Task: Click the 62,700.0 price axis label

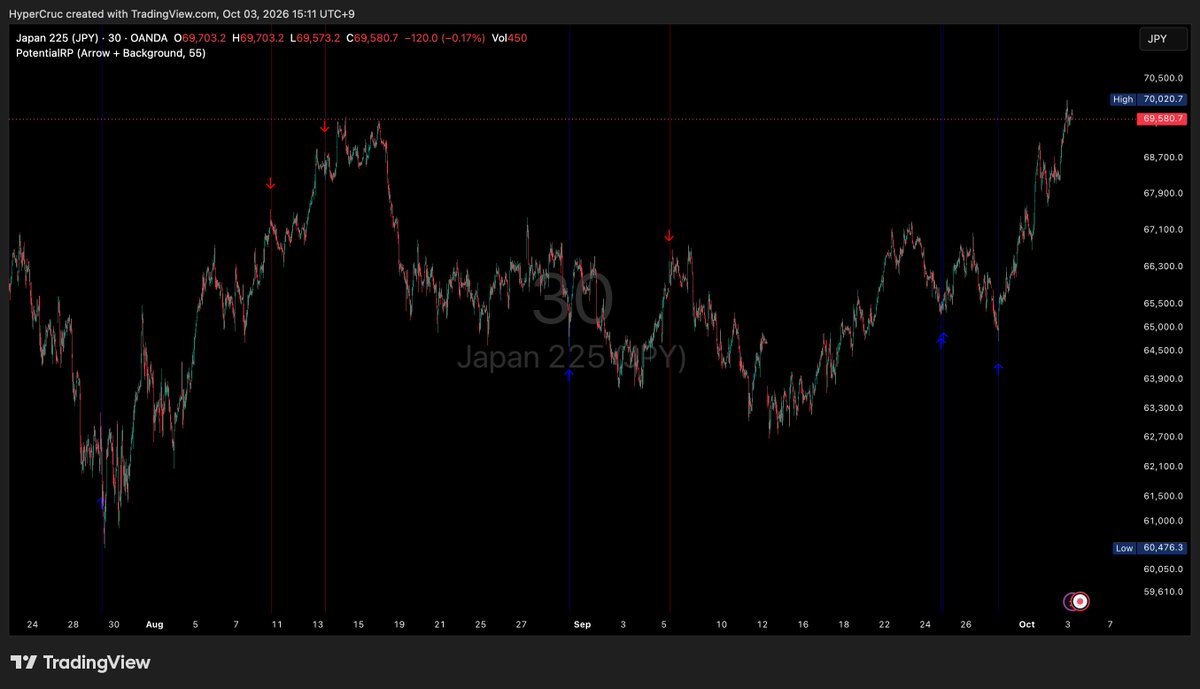Action: click(1162, 437)
